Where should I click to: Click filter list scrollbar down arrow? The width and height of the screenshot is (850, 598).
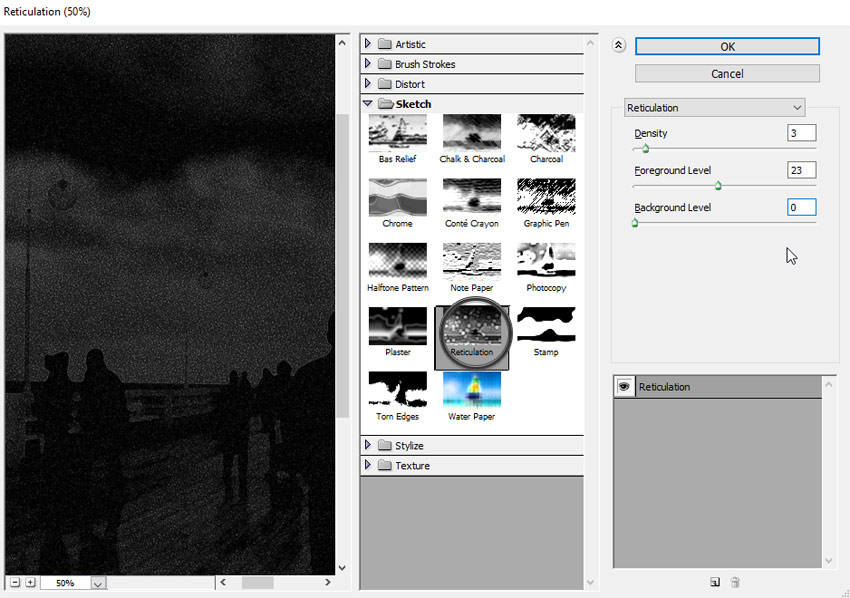coord(590,583)
